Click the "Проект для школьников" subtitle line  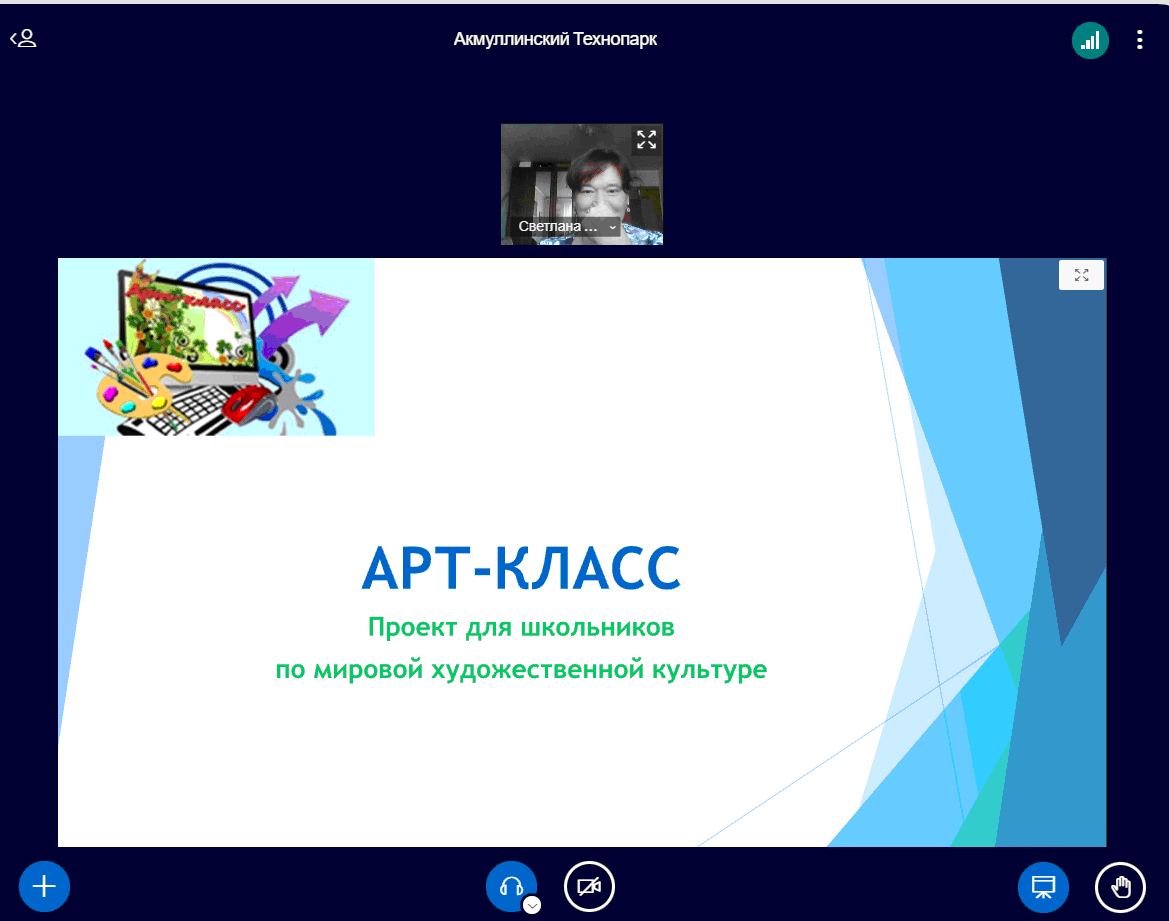click(521, 628)
